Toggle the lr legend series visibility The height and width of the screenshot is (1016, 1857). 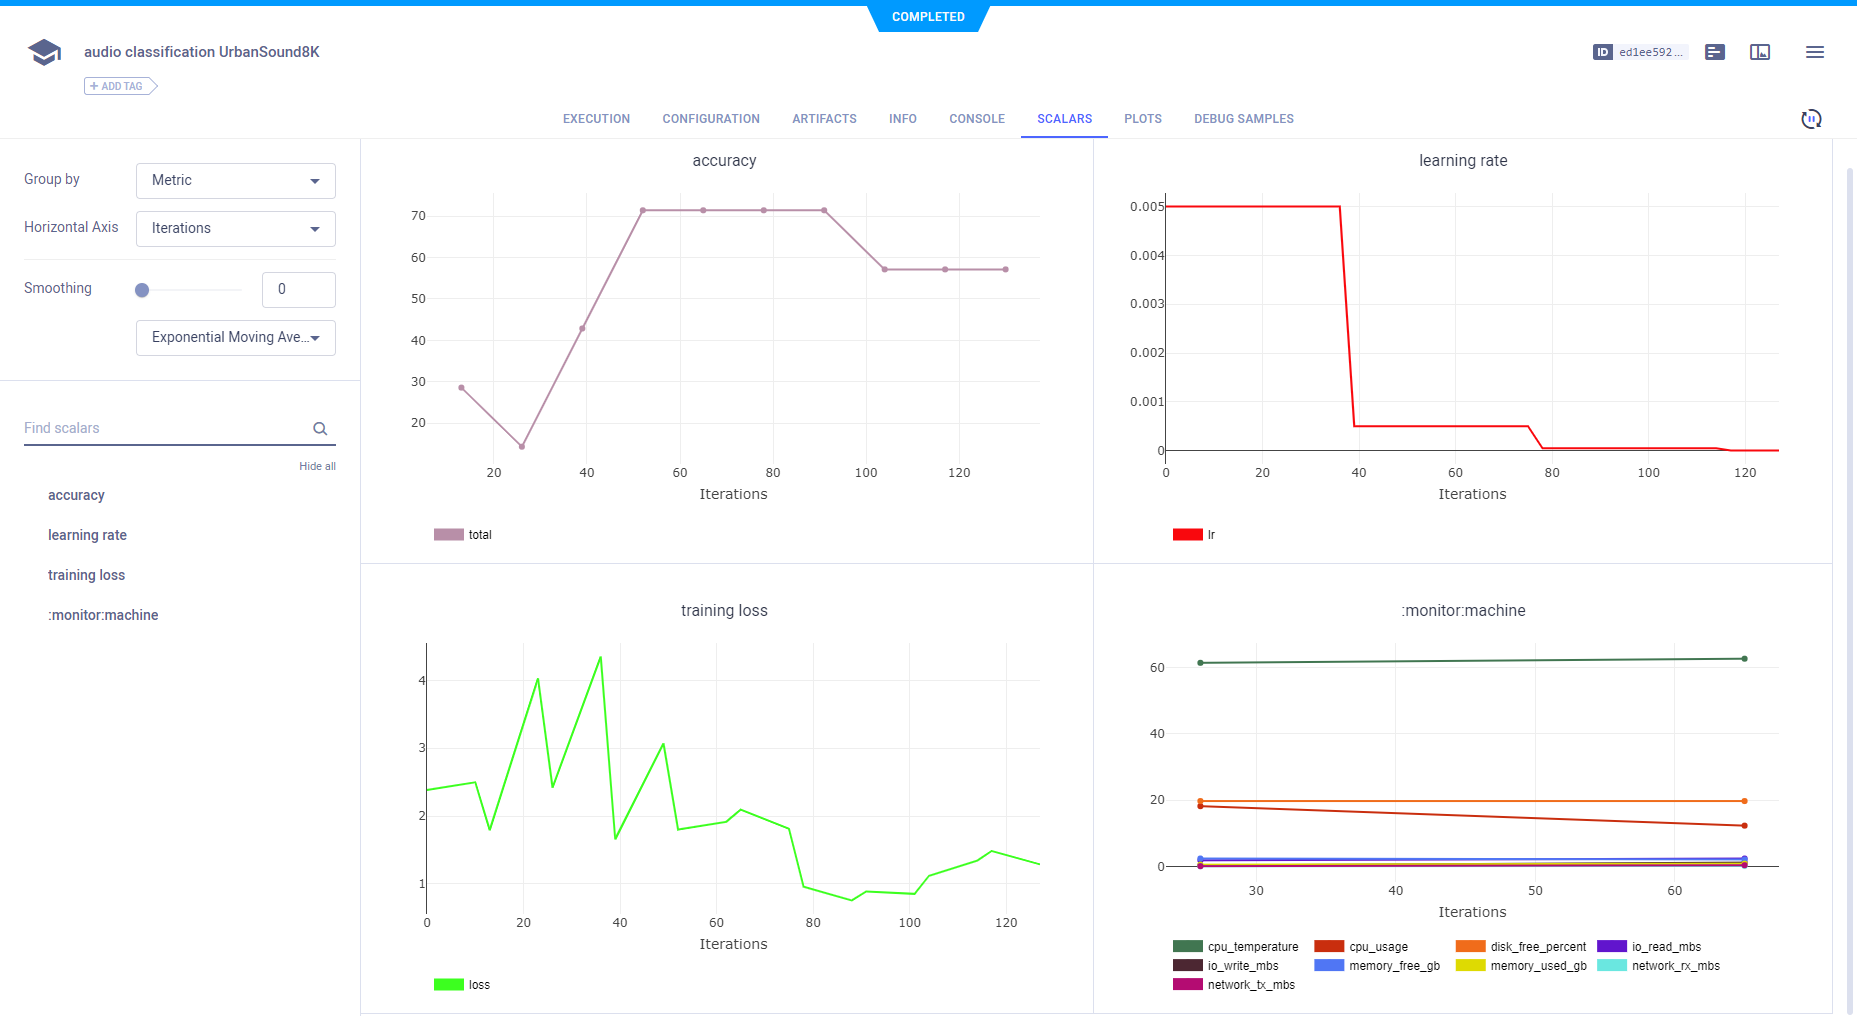tap(1194, 535)
